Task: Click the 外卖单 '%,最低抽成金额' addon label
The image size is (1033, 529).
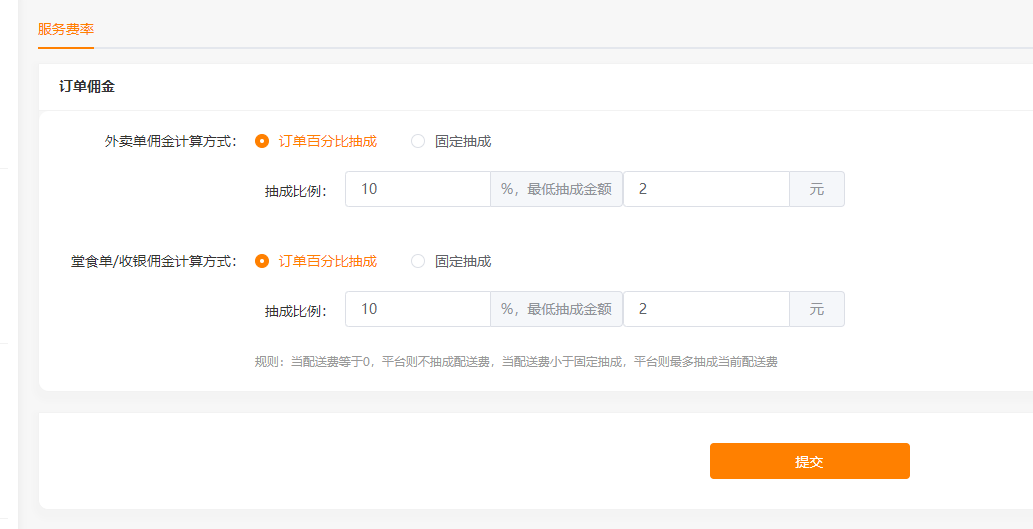Action: (x=557, y=189)
